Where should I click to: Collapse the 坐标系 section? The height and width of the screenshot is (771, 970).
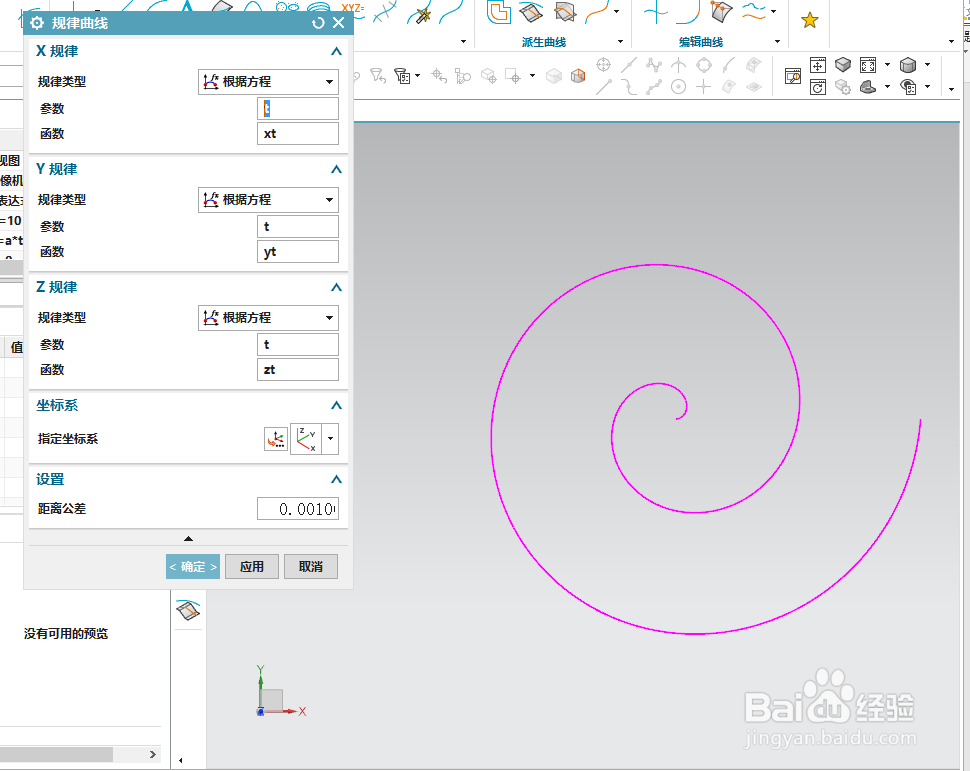tap(336, 405)
